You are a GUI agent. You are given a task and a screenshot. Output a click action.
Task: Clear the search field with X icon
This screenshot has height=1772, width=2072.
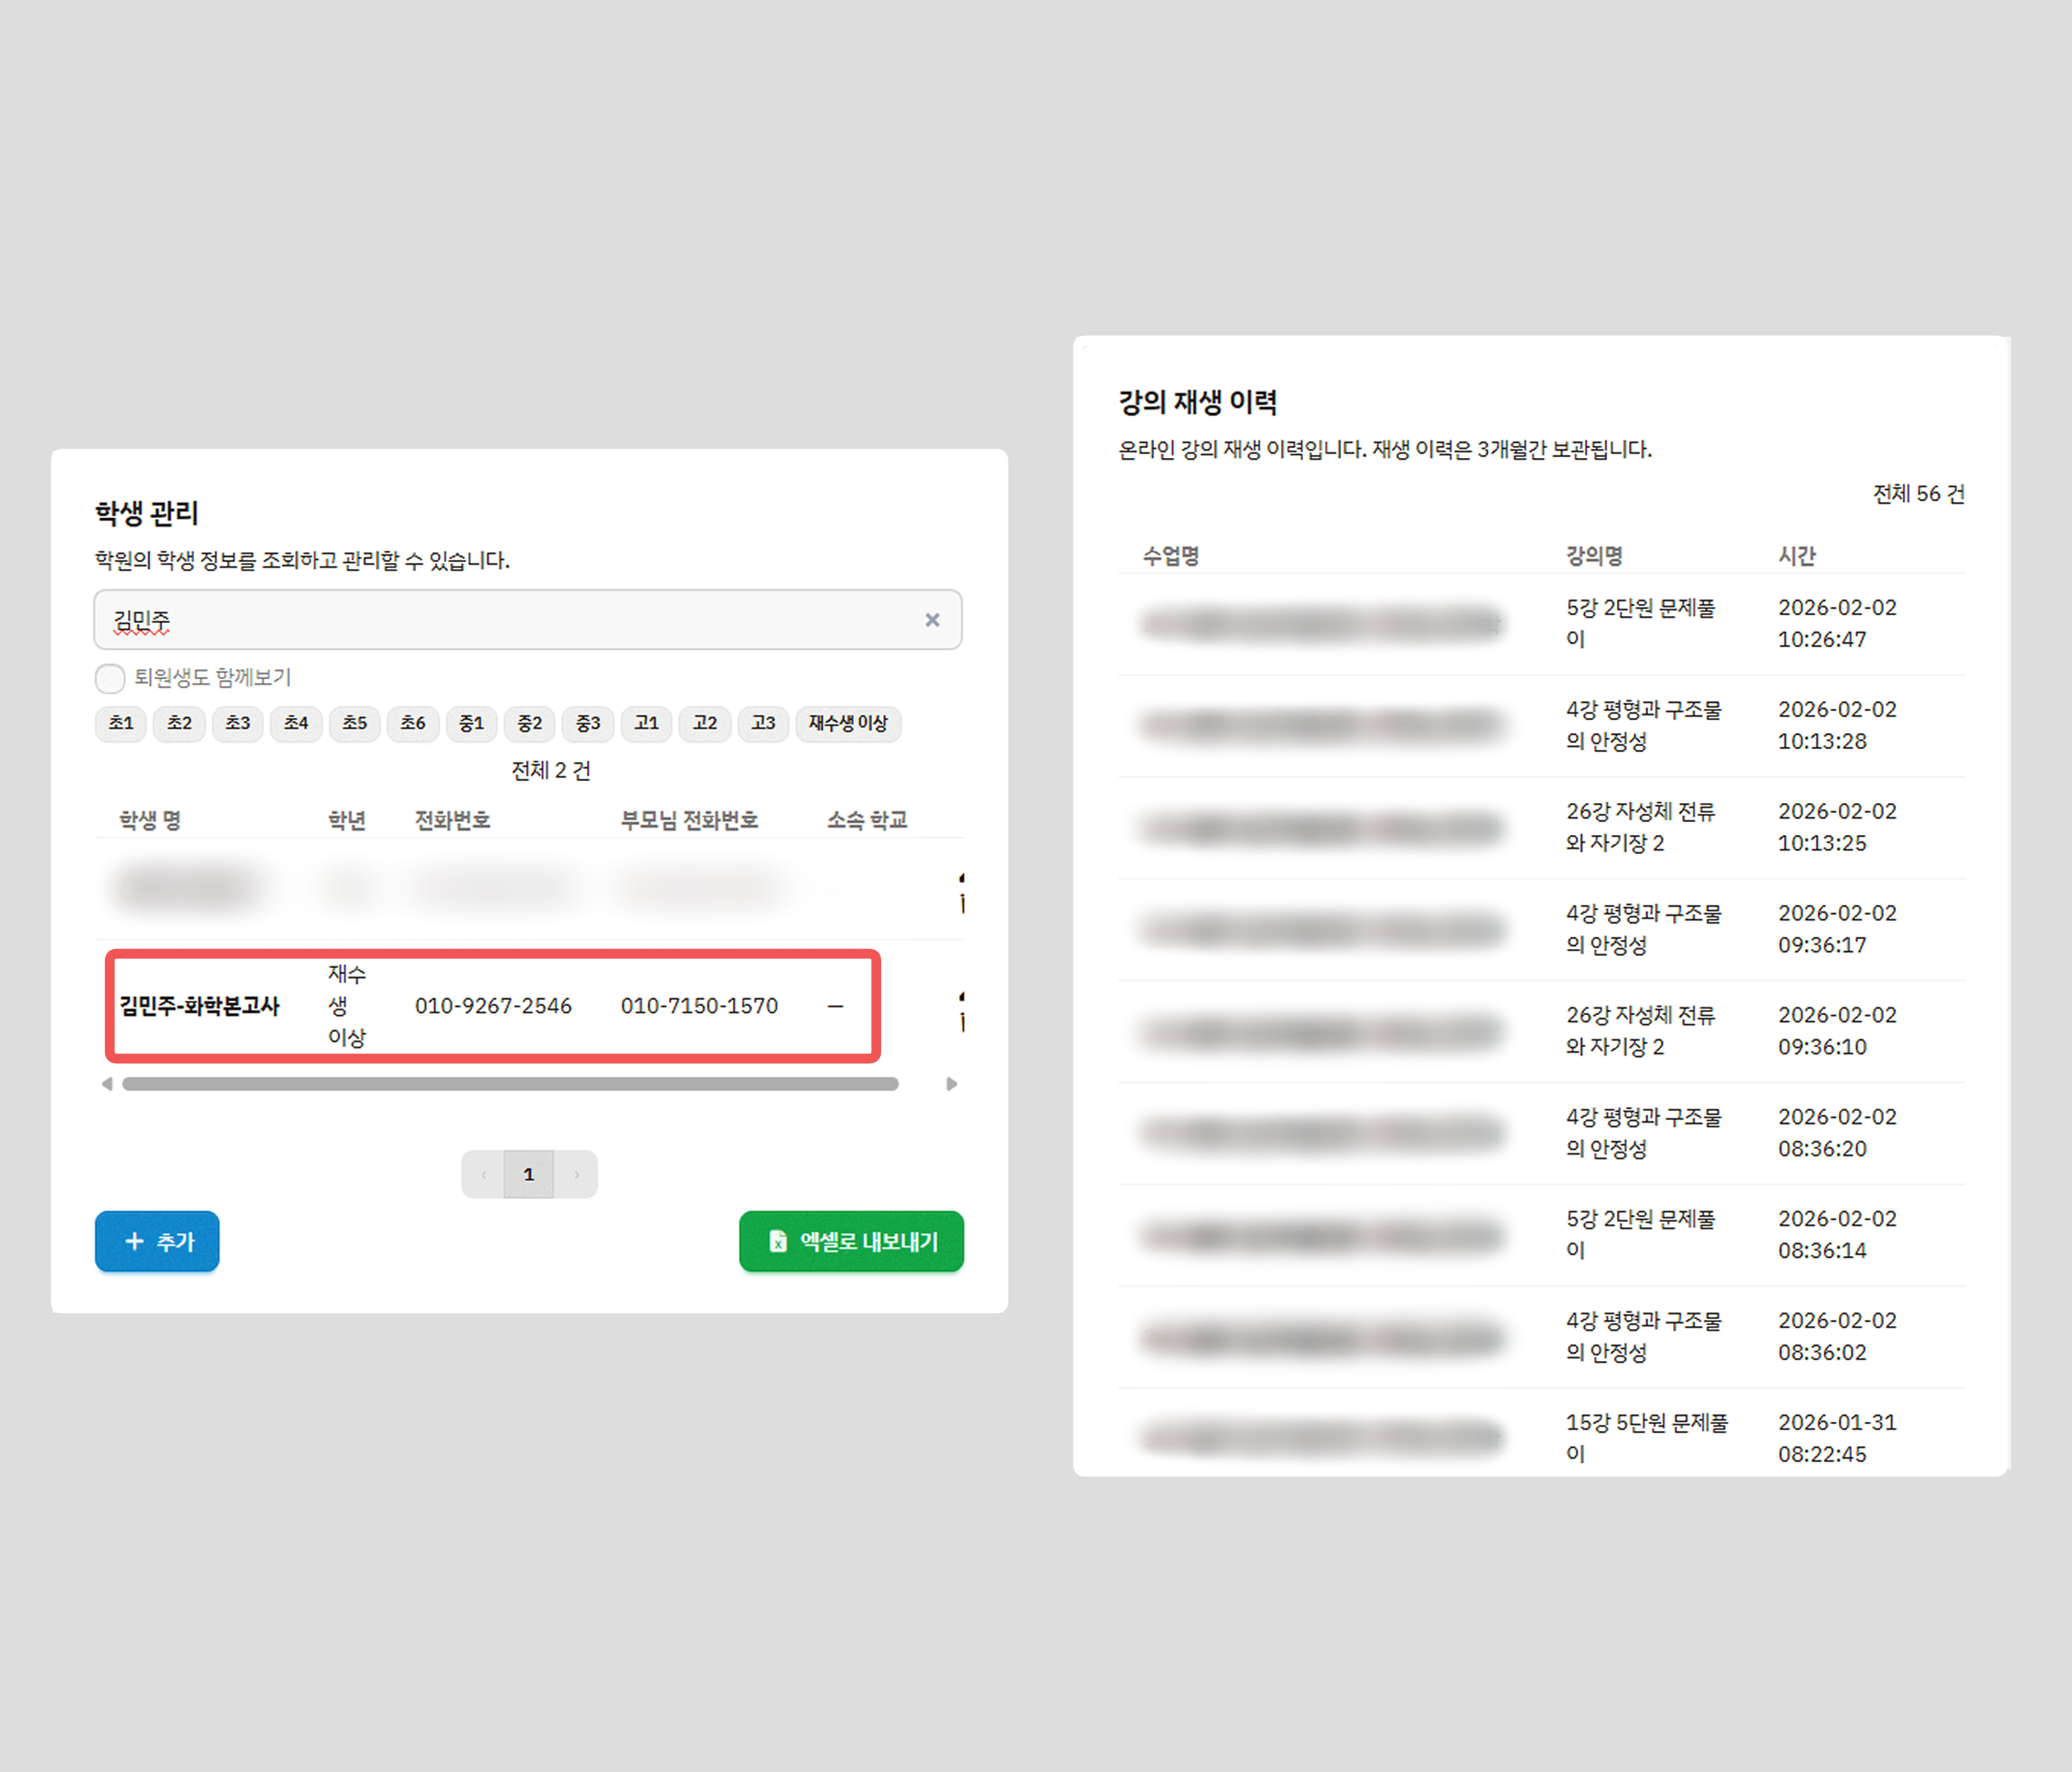(x=932, y=620)
